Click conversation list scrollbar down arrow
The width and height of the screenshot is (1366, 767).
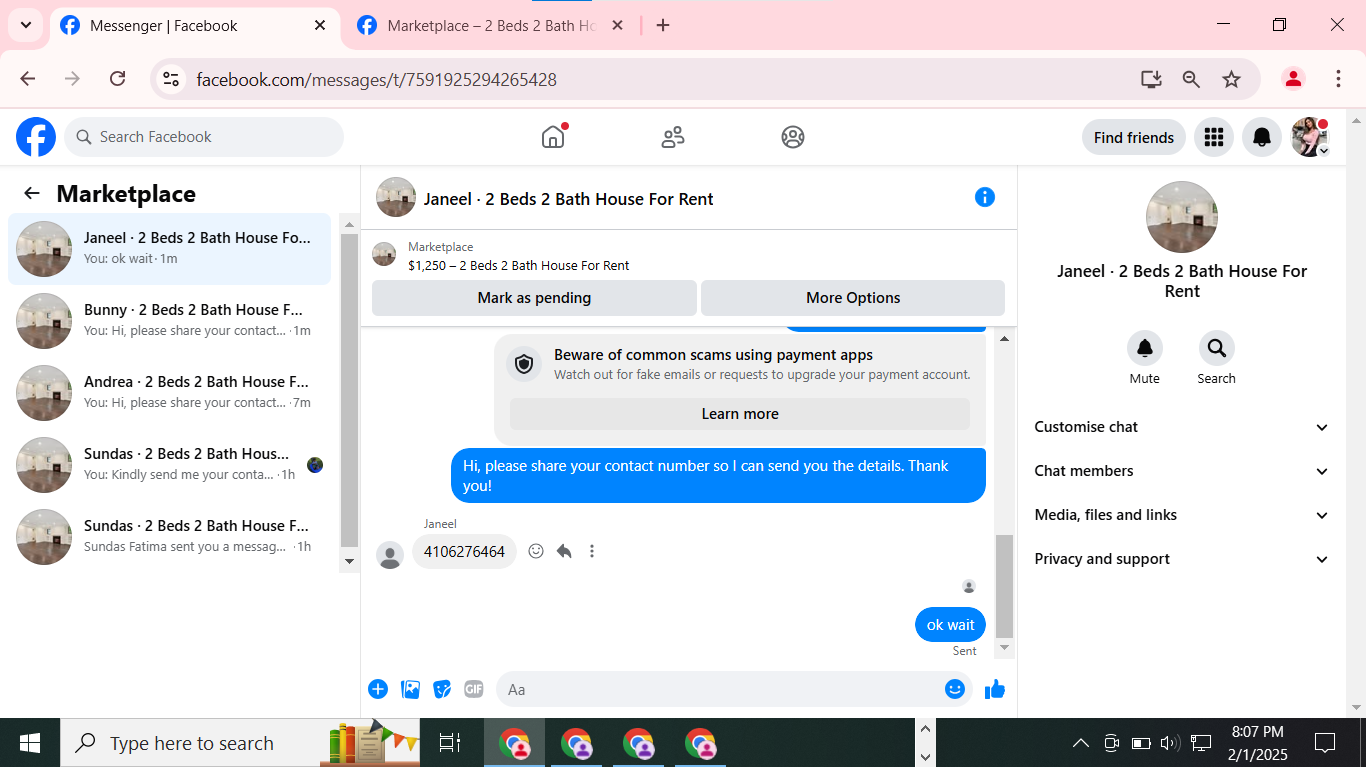349,561
